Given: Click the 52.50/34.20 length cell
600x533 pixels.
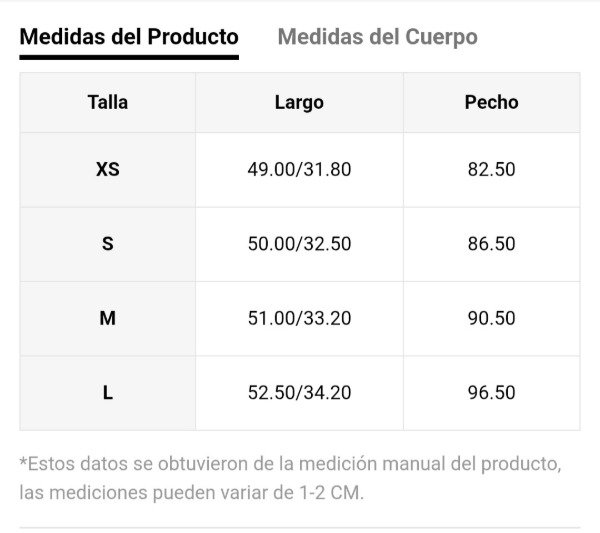Looking at the screenshot, I should point(299,393).
